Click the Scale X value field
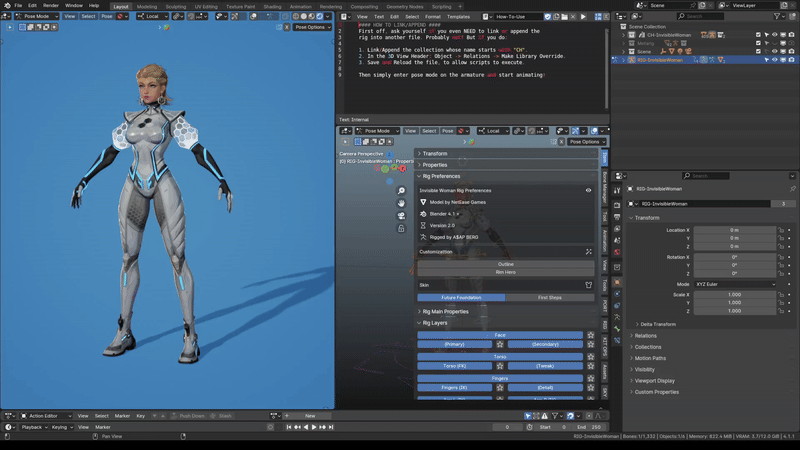 coord(735,294)
